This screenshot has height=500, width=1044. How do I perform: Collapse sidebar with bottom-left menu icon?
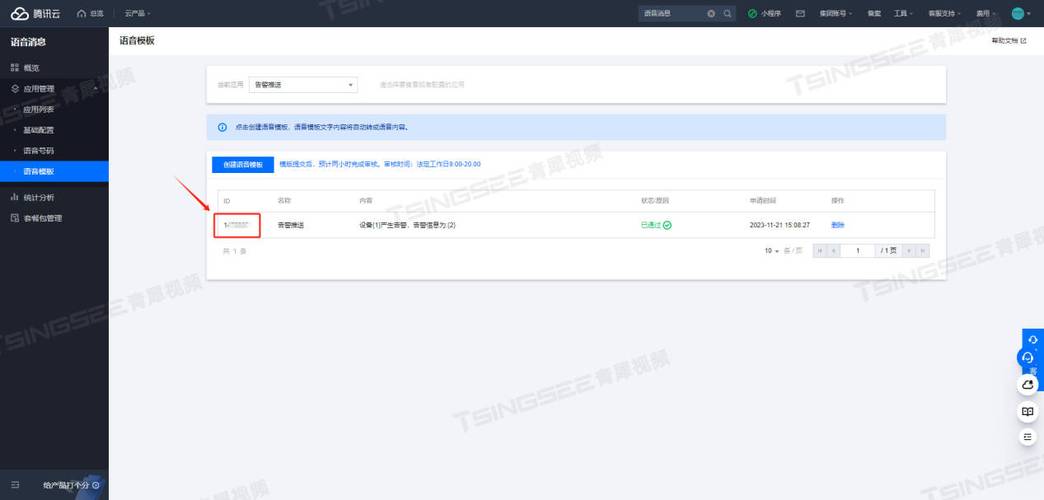click(x=15, y=485)
